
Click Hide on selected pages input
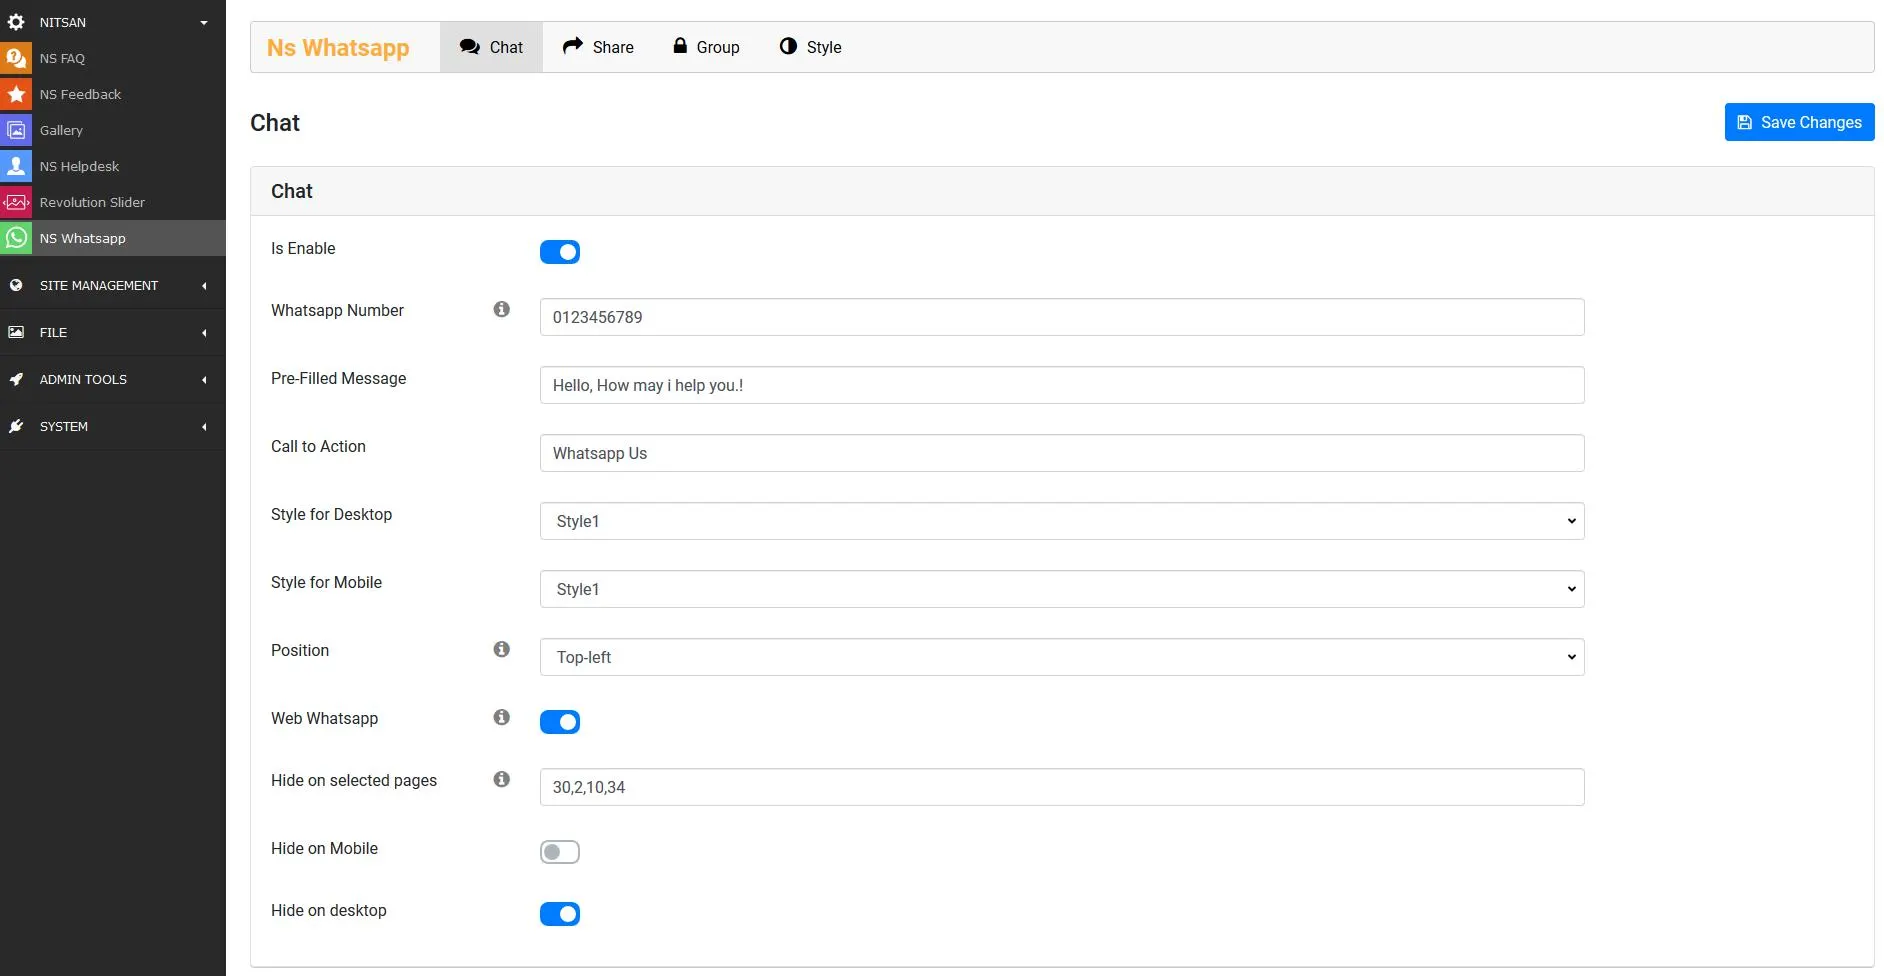click(x=1062, y=787)
